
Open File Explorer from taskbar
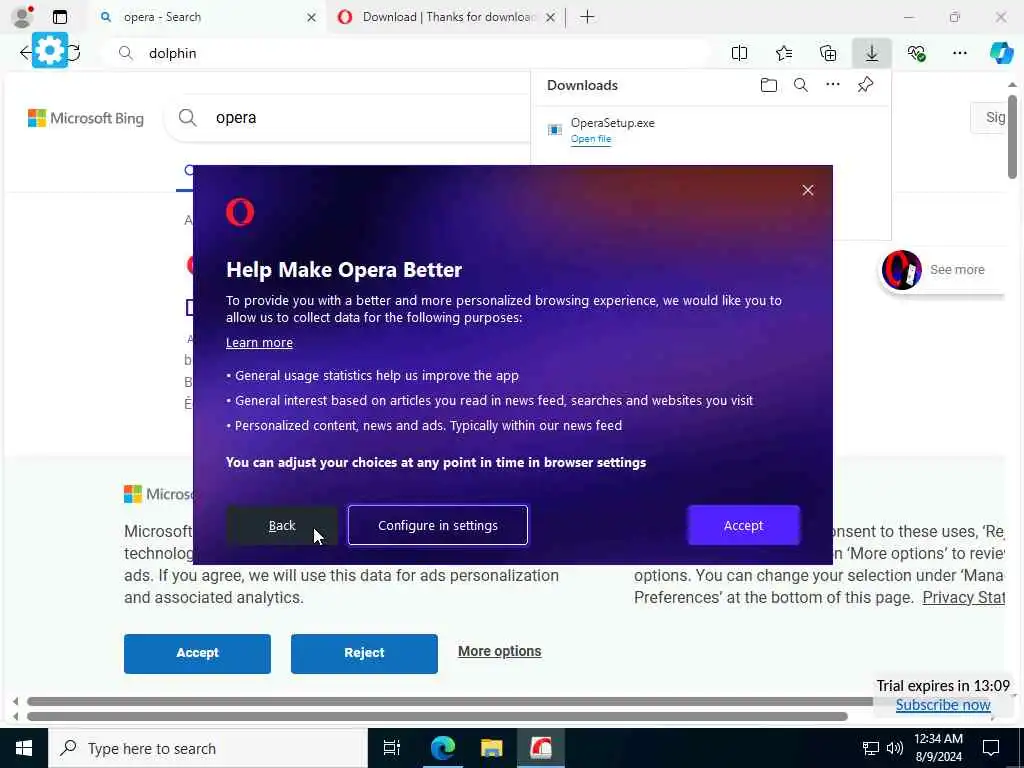492,748
